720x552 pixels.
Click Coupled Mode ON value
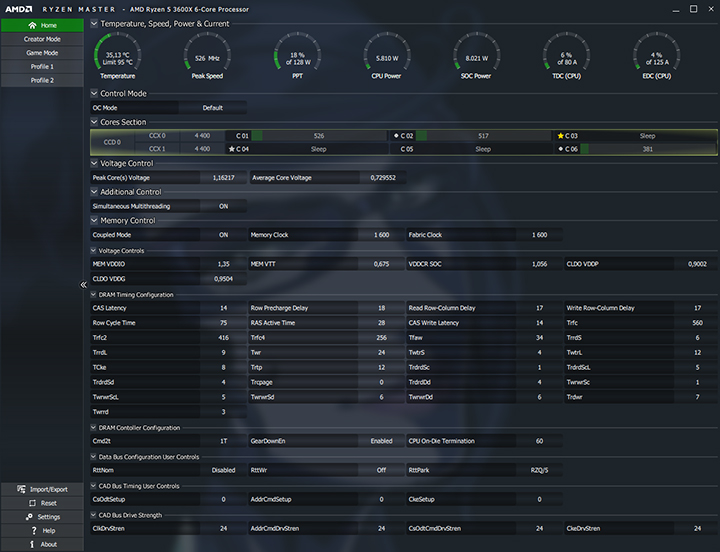(224, 235)
